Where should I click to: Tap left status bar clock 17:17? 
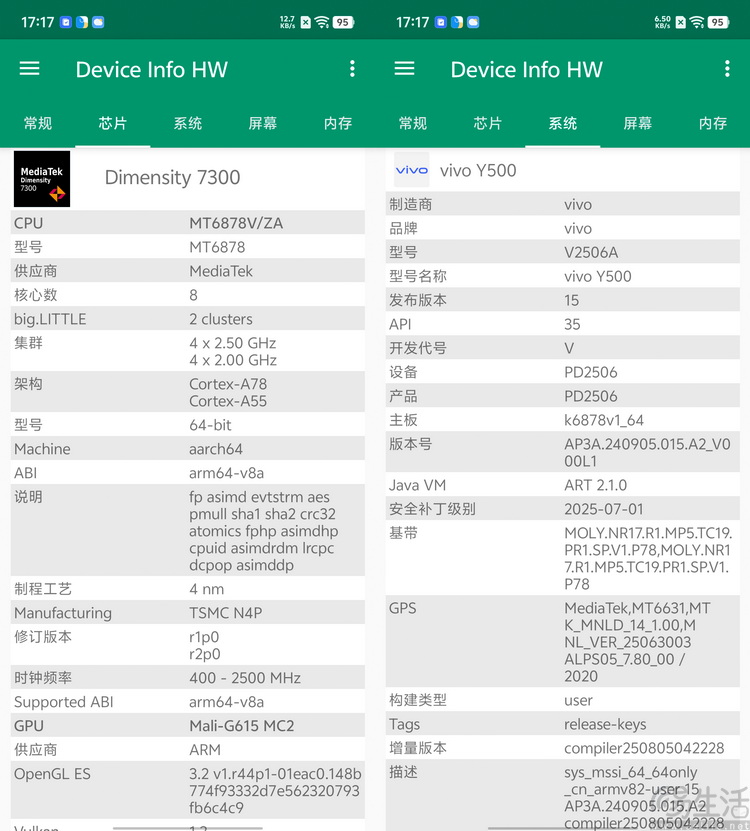(38, 22)
